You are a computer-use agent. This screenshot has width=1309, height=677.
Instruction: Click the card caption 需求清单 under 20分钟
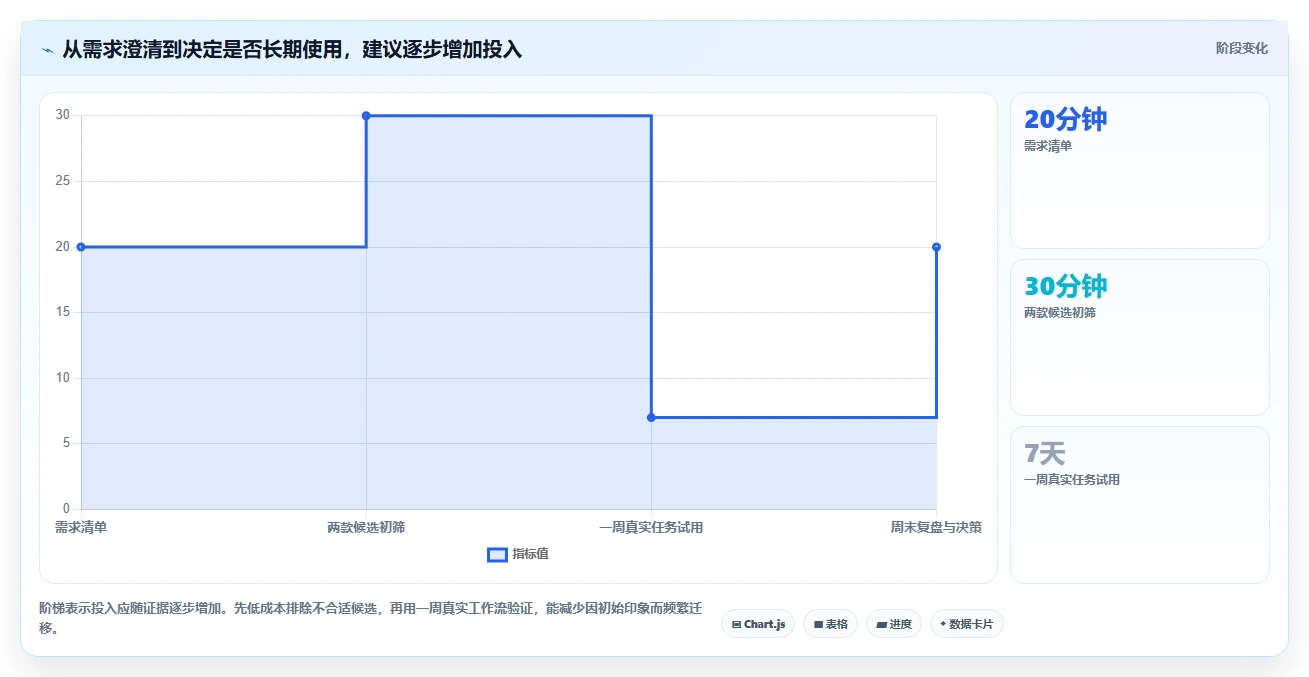coord(1048,146)
